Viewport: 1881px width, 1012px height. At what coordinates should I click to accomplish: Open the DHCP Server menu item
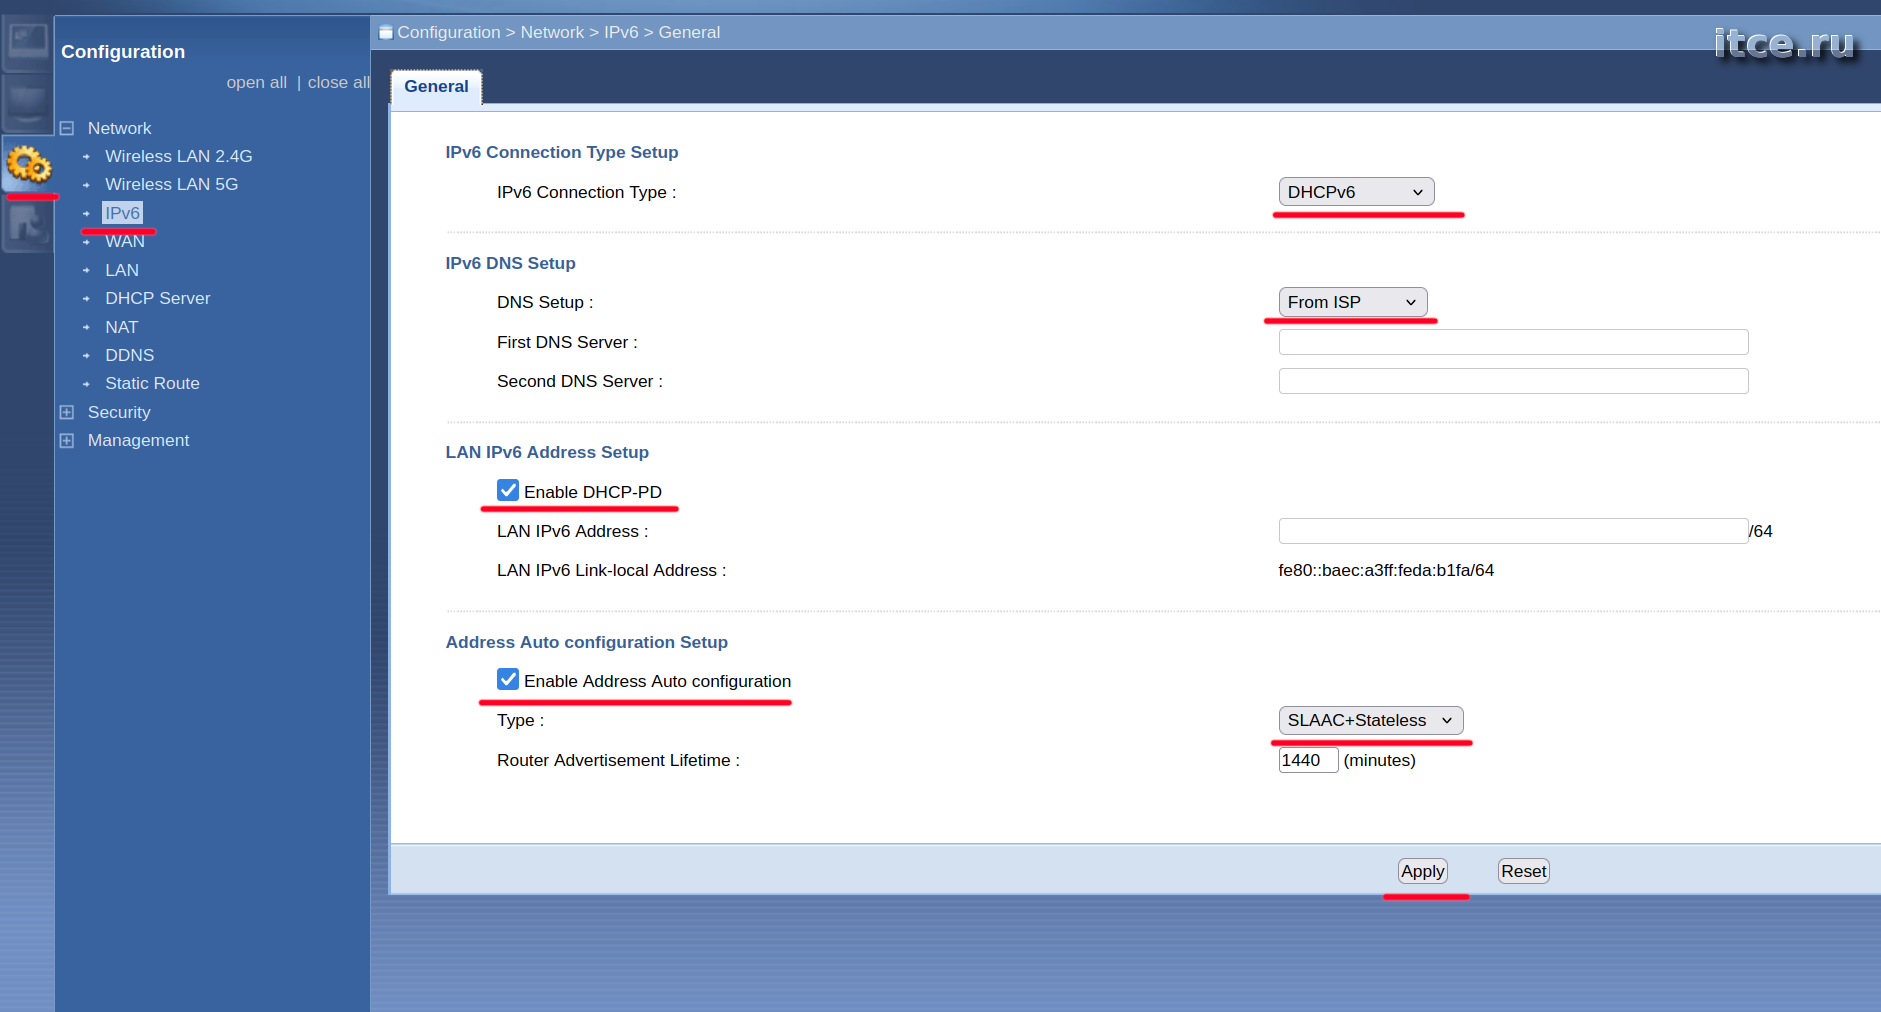(158, 298)
